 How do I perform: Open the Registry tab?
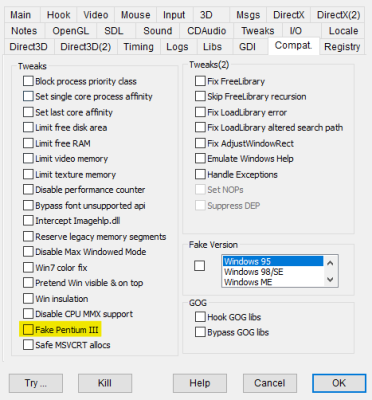tap(342, 47)
